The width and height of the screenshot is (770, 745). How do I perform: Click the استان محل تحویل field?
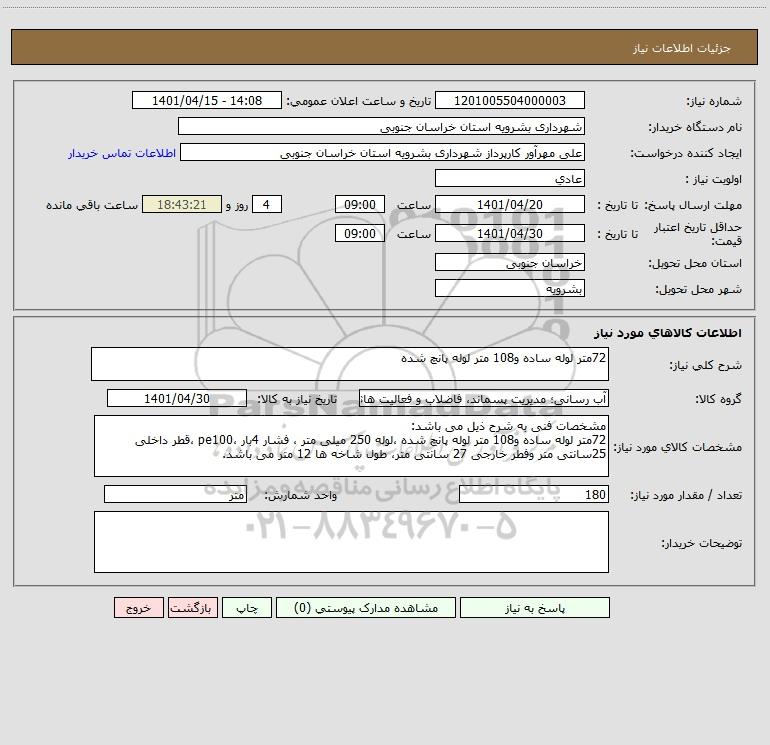pyautogui.click(x=510, y=263)
